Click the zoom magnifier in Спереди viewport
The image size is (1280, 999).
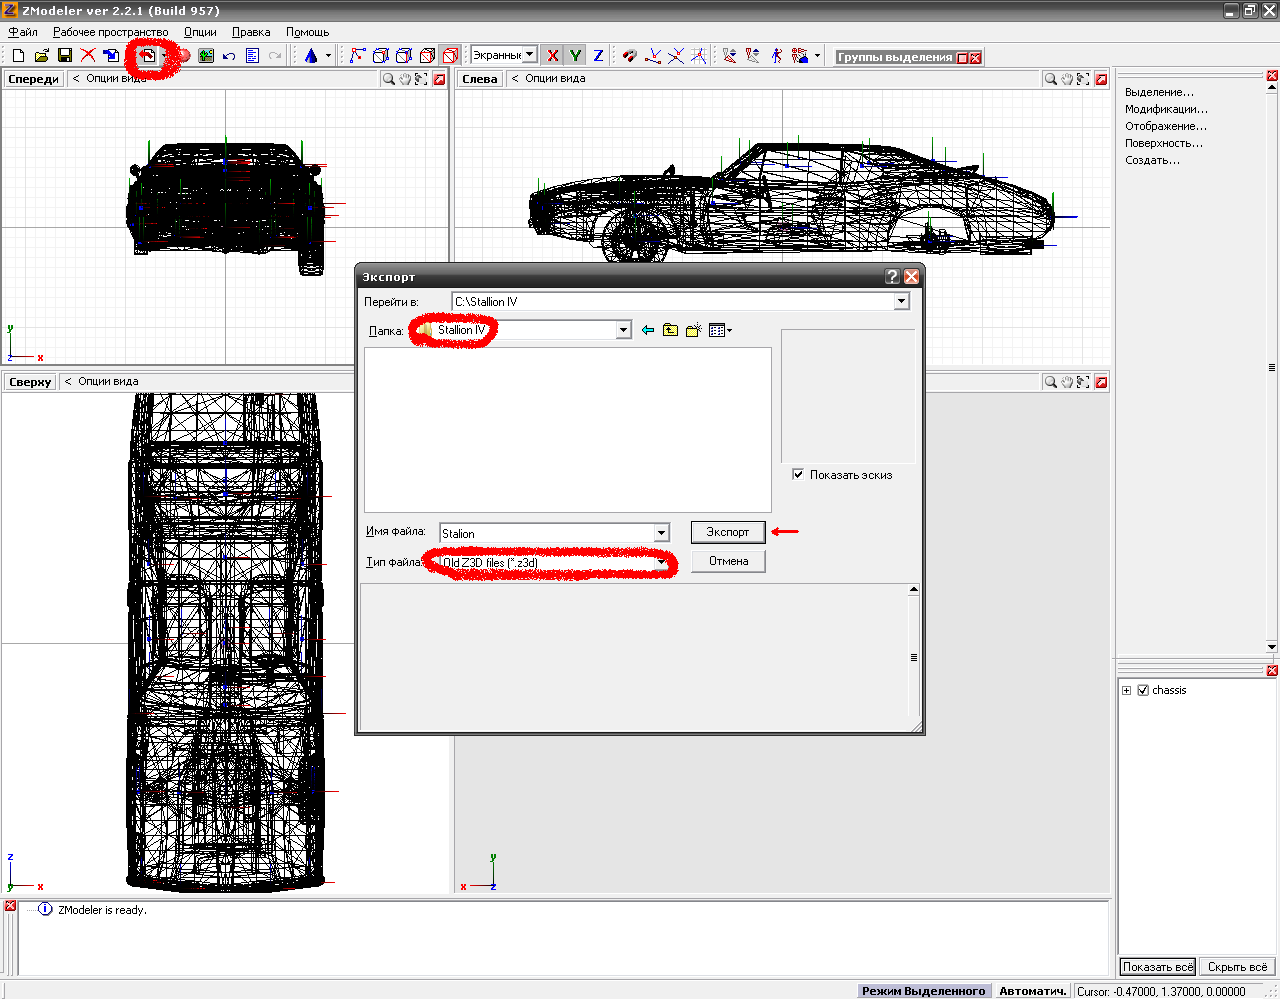pyautogui.click(x=388, y=79)
